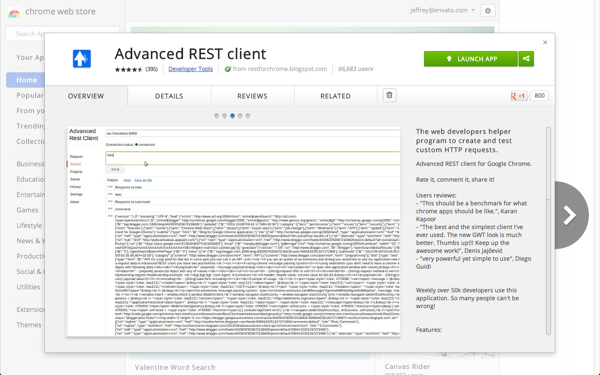The width and height of the screenshot is (600, 375).
Task: Open Lifestyle category in sidebar
Action: 29,225
